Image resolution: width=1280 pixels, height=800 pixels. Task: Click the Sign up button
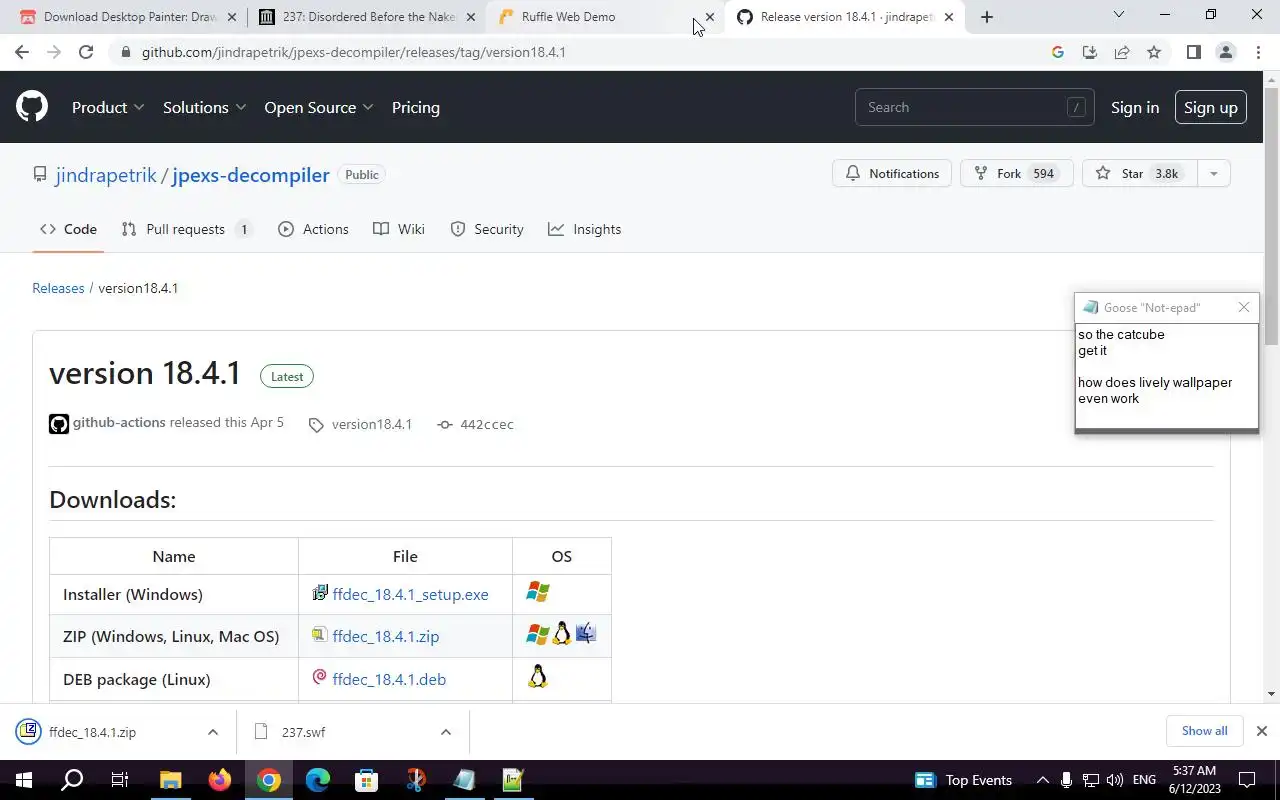coord(1211,107)
